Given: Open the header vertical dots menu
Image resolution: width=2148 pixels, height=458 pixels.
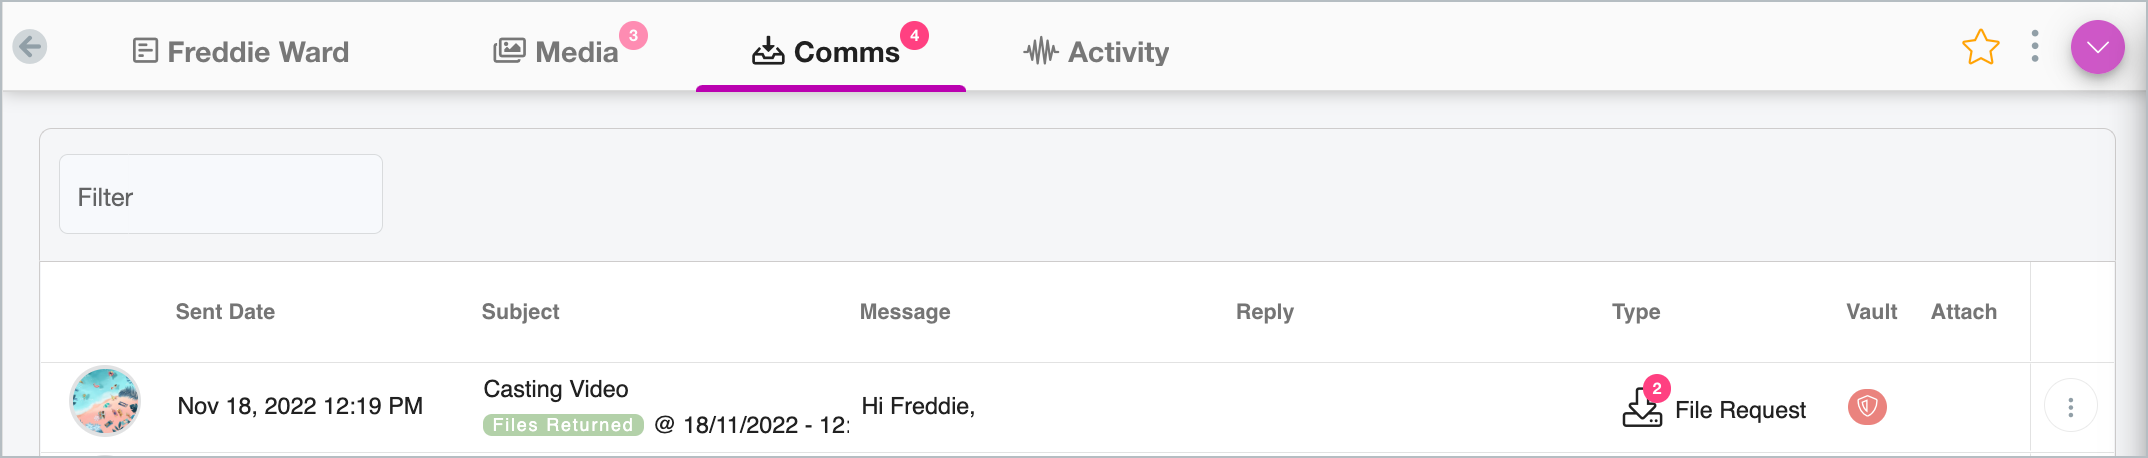Looking at the screenshot, I should (2035, 46).
